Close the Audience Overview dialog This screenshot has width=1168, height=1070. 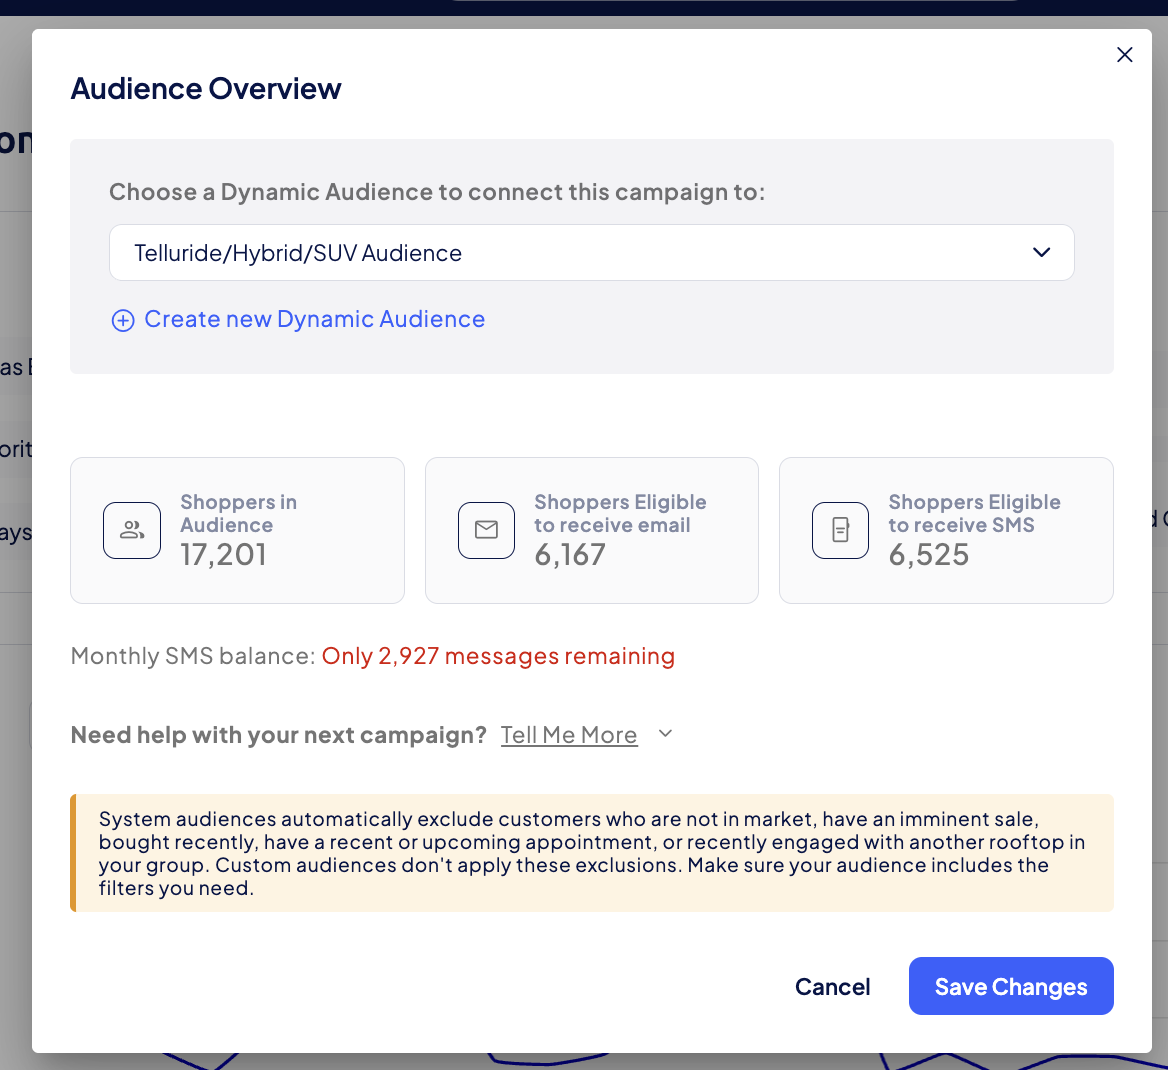pyautogui.click(x=1124, y=55)
